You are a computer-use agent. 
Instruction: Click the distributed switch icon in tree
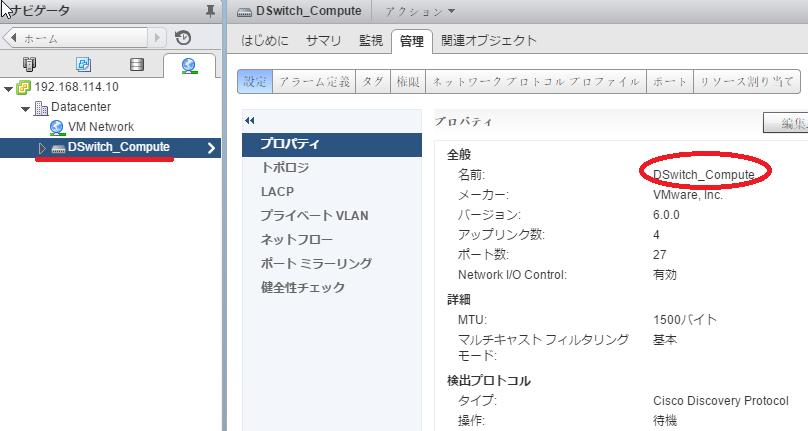[59, 148]
